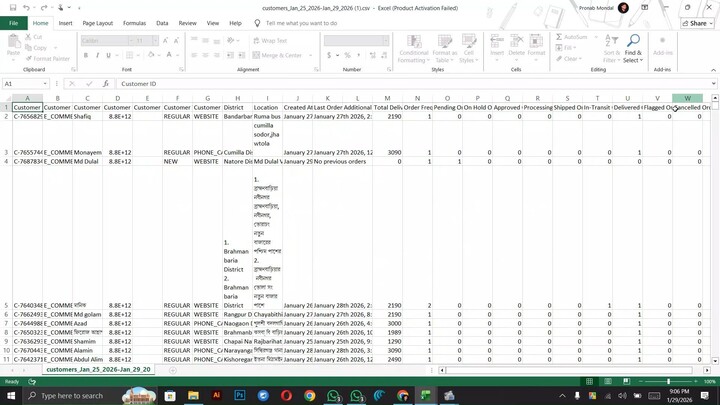Open the Merge & Center dropdown arrow
Screen dimensions: 720x405
click(x=310, y=55)
